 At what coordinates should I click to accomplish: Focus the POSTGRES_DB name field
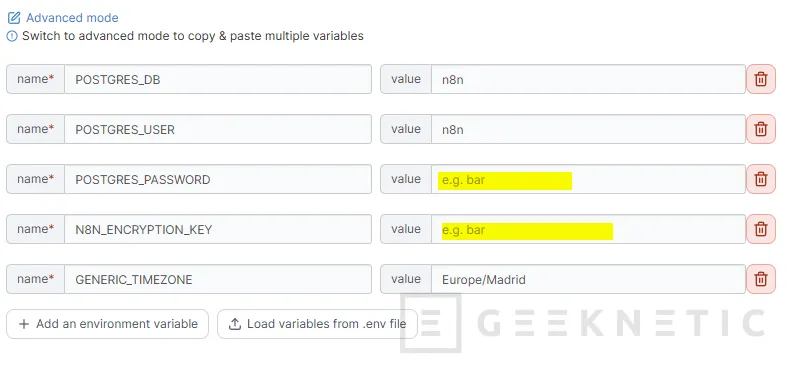point(218,79)
